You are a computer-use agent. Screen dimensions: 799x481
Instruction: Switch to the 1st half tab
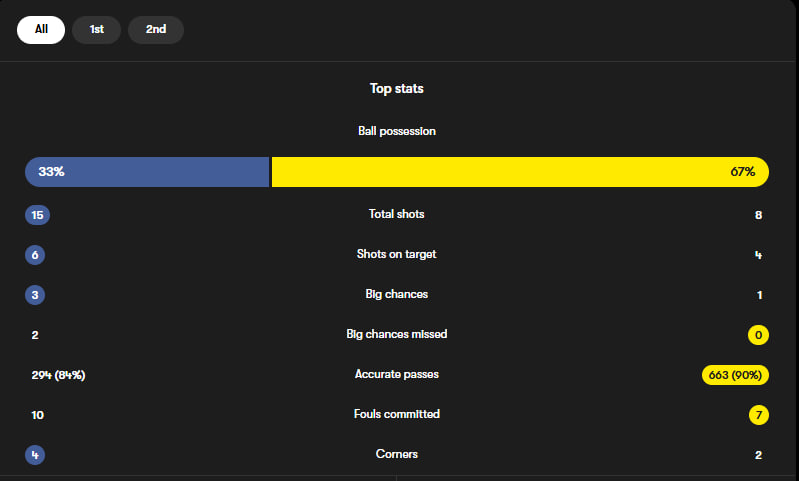tap(96, 30)
